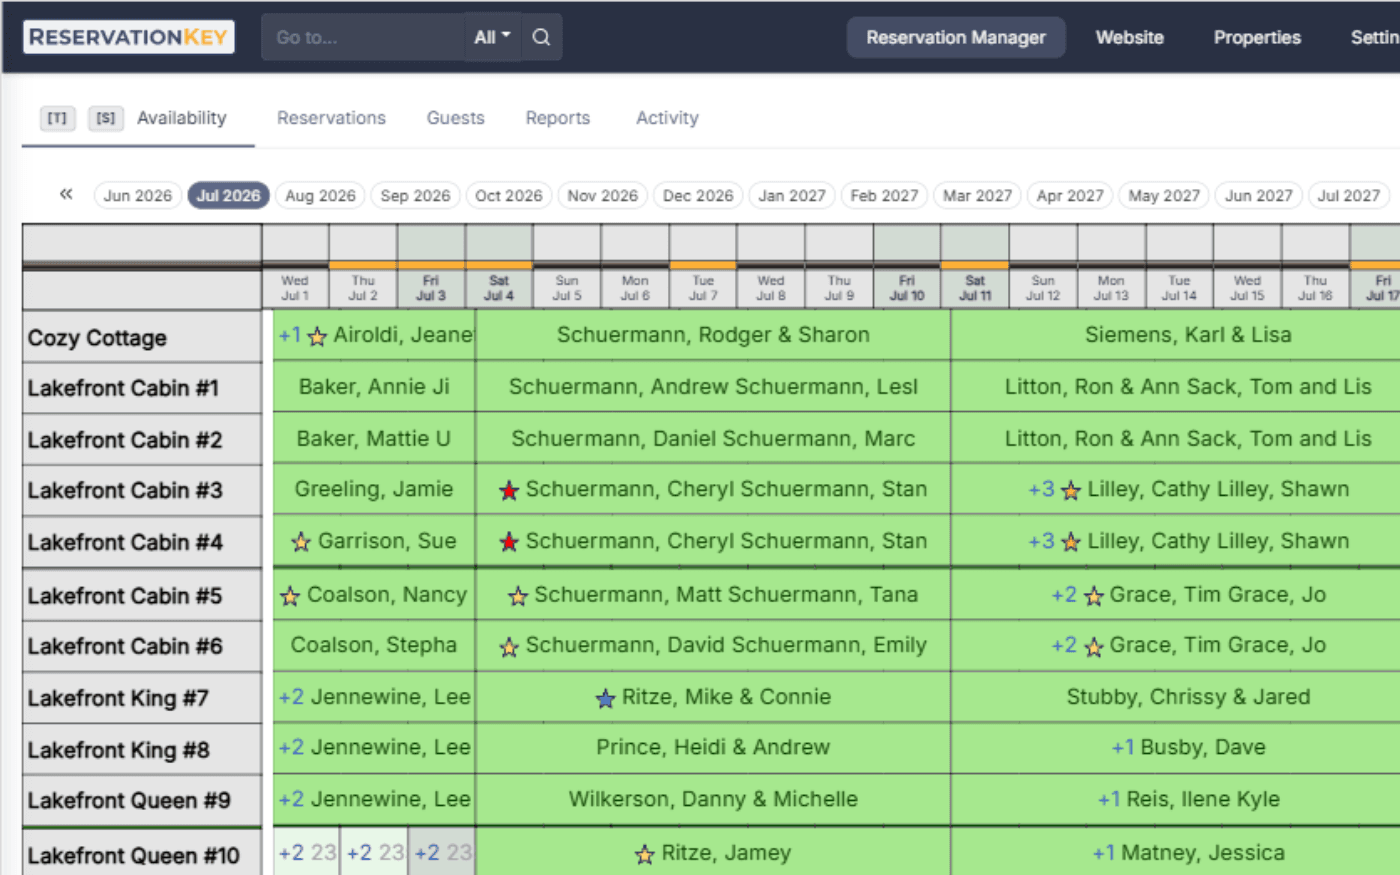Switch to the Reservations tab
Screen dimensions: 1400x875
pyautogui.click(x=330, y=117)
